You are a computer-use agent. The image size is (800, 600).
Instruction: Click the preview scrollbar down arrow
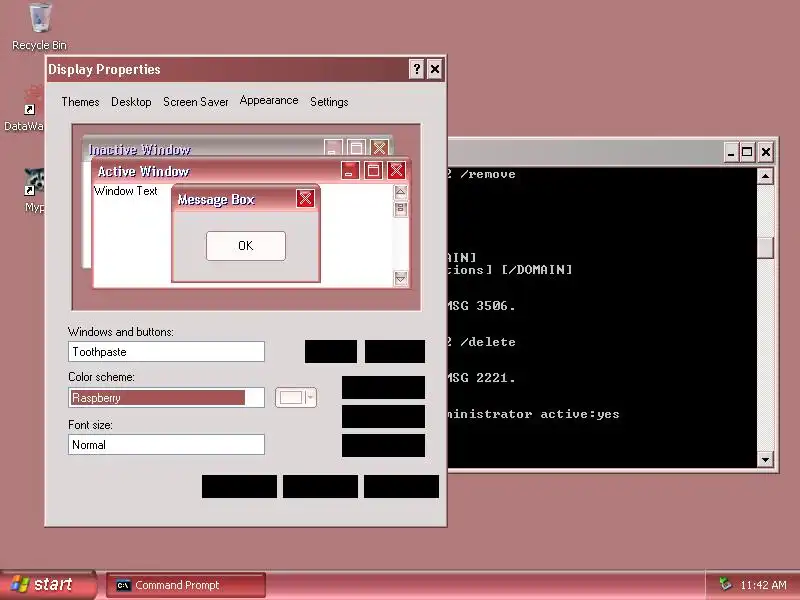click(401, 279)
